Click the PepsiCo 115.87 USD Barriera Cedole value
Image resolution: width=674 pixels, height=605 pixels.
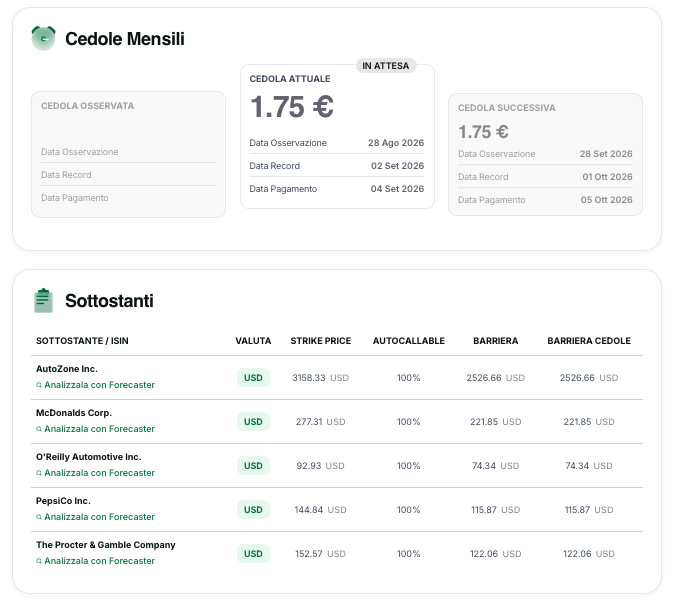589,510
